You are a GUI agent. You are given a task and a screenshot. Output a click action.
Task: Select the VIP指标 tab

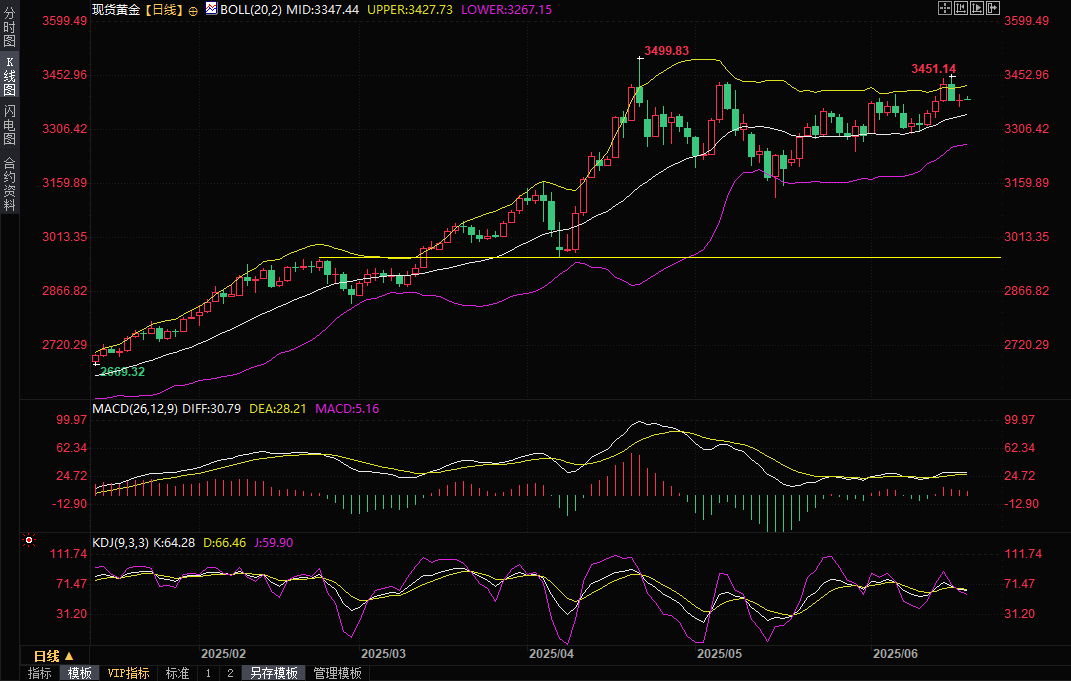[x=128, y=673]
